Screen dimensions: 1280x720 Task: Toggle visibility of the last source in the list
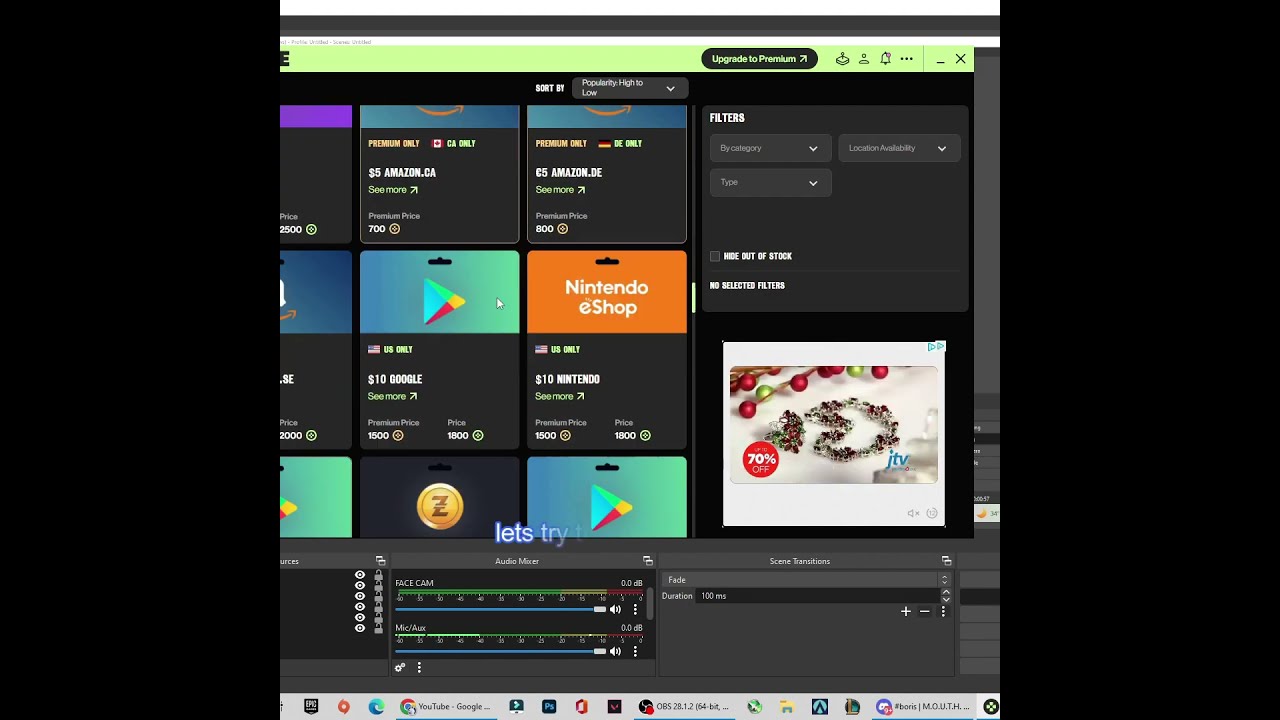360,628
